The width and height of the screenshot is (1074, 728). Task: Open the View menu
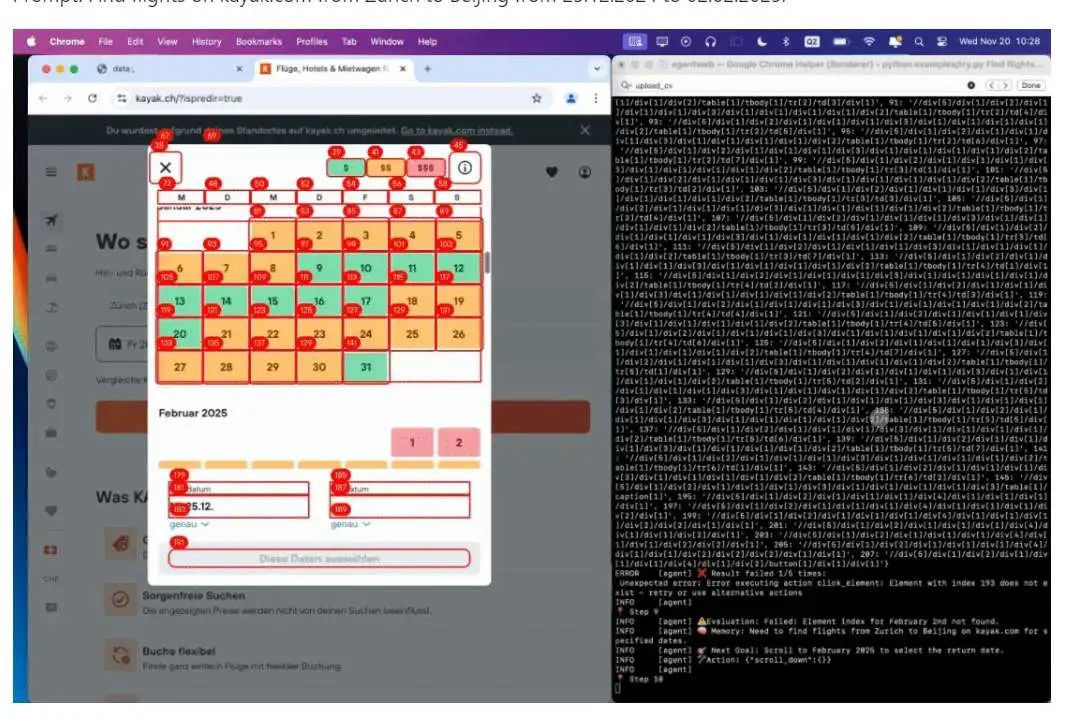(x=167, y=42)
